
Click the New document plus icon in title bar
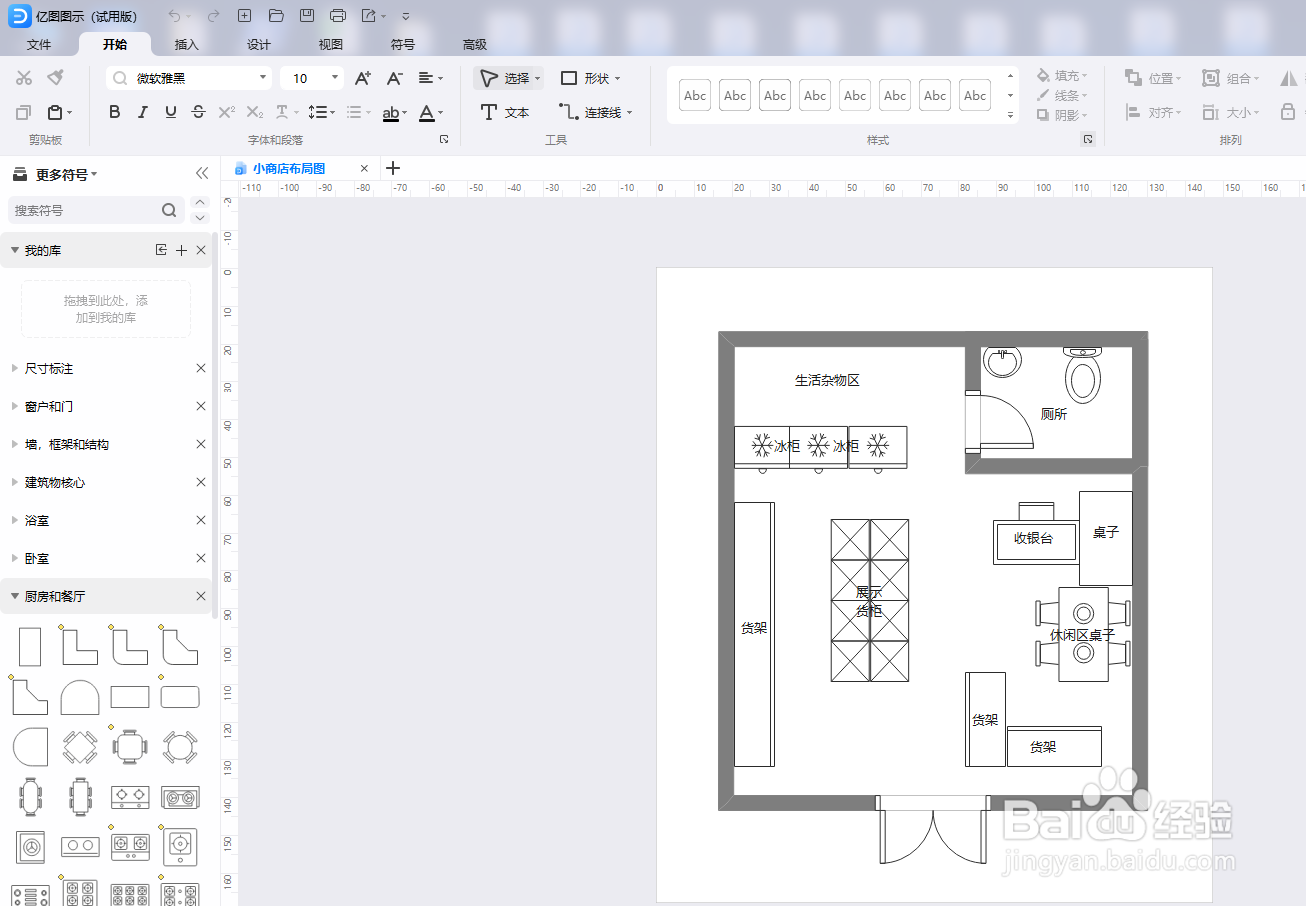pyautogui.click(x=244, y=16)
